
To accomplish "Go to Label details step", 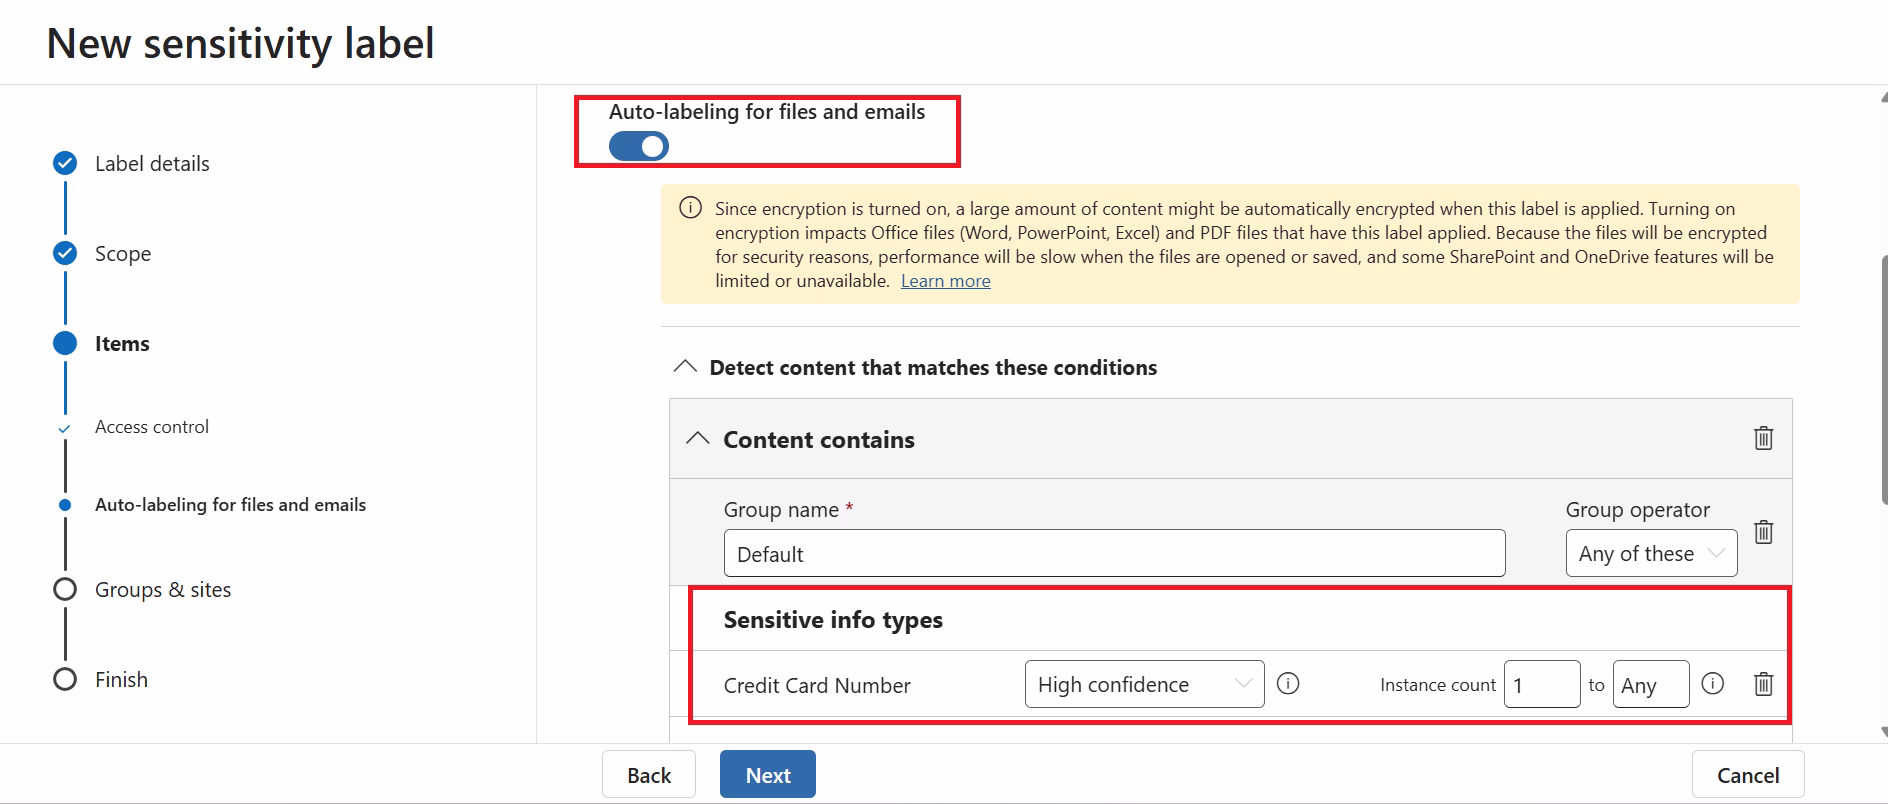I will coord(152,164).
